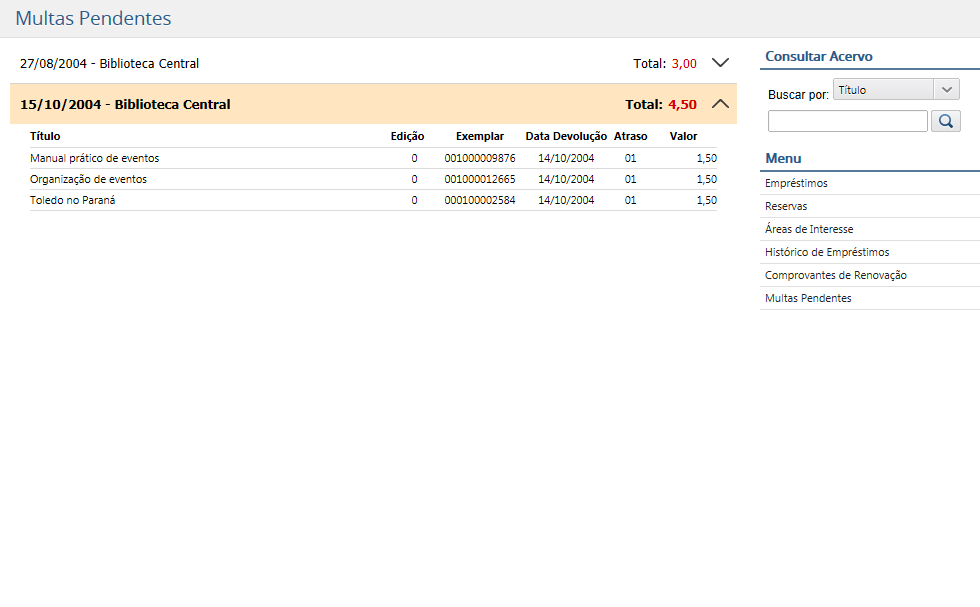Expand the 27/08/2004 Biblioteca Central fines

pyautogui.click(x=720, y=63)
